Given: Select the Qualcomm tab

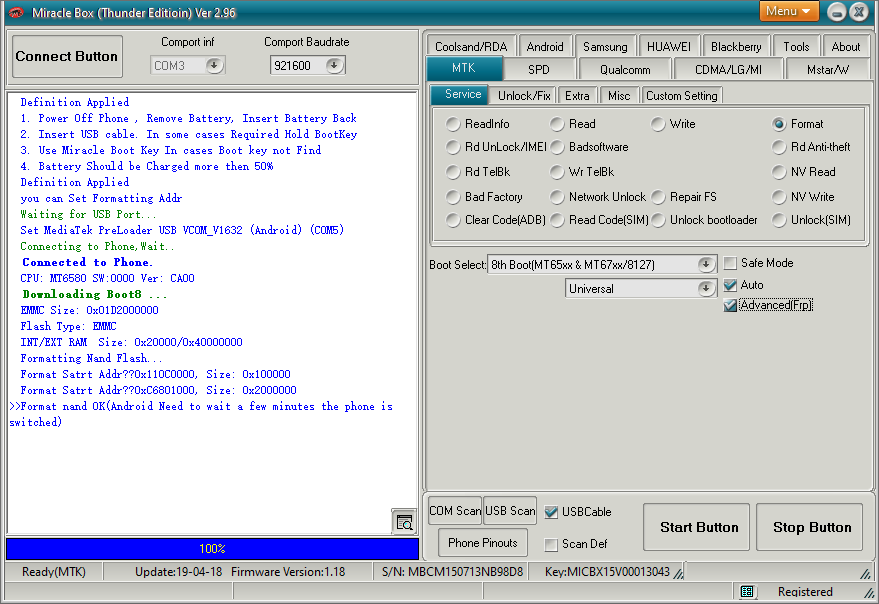Looking at the screenshot, I should coord(625,70).
